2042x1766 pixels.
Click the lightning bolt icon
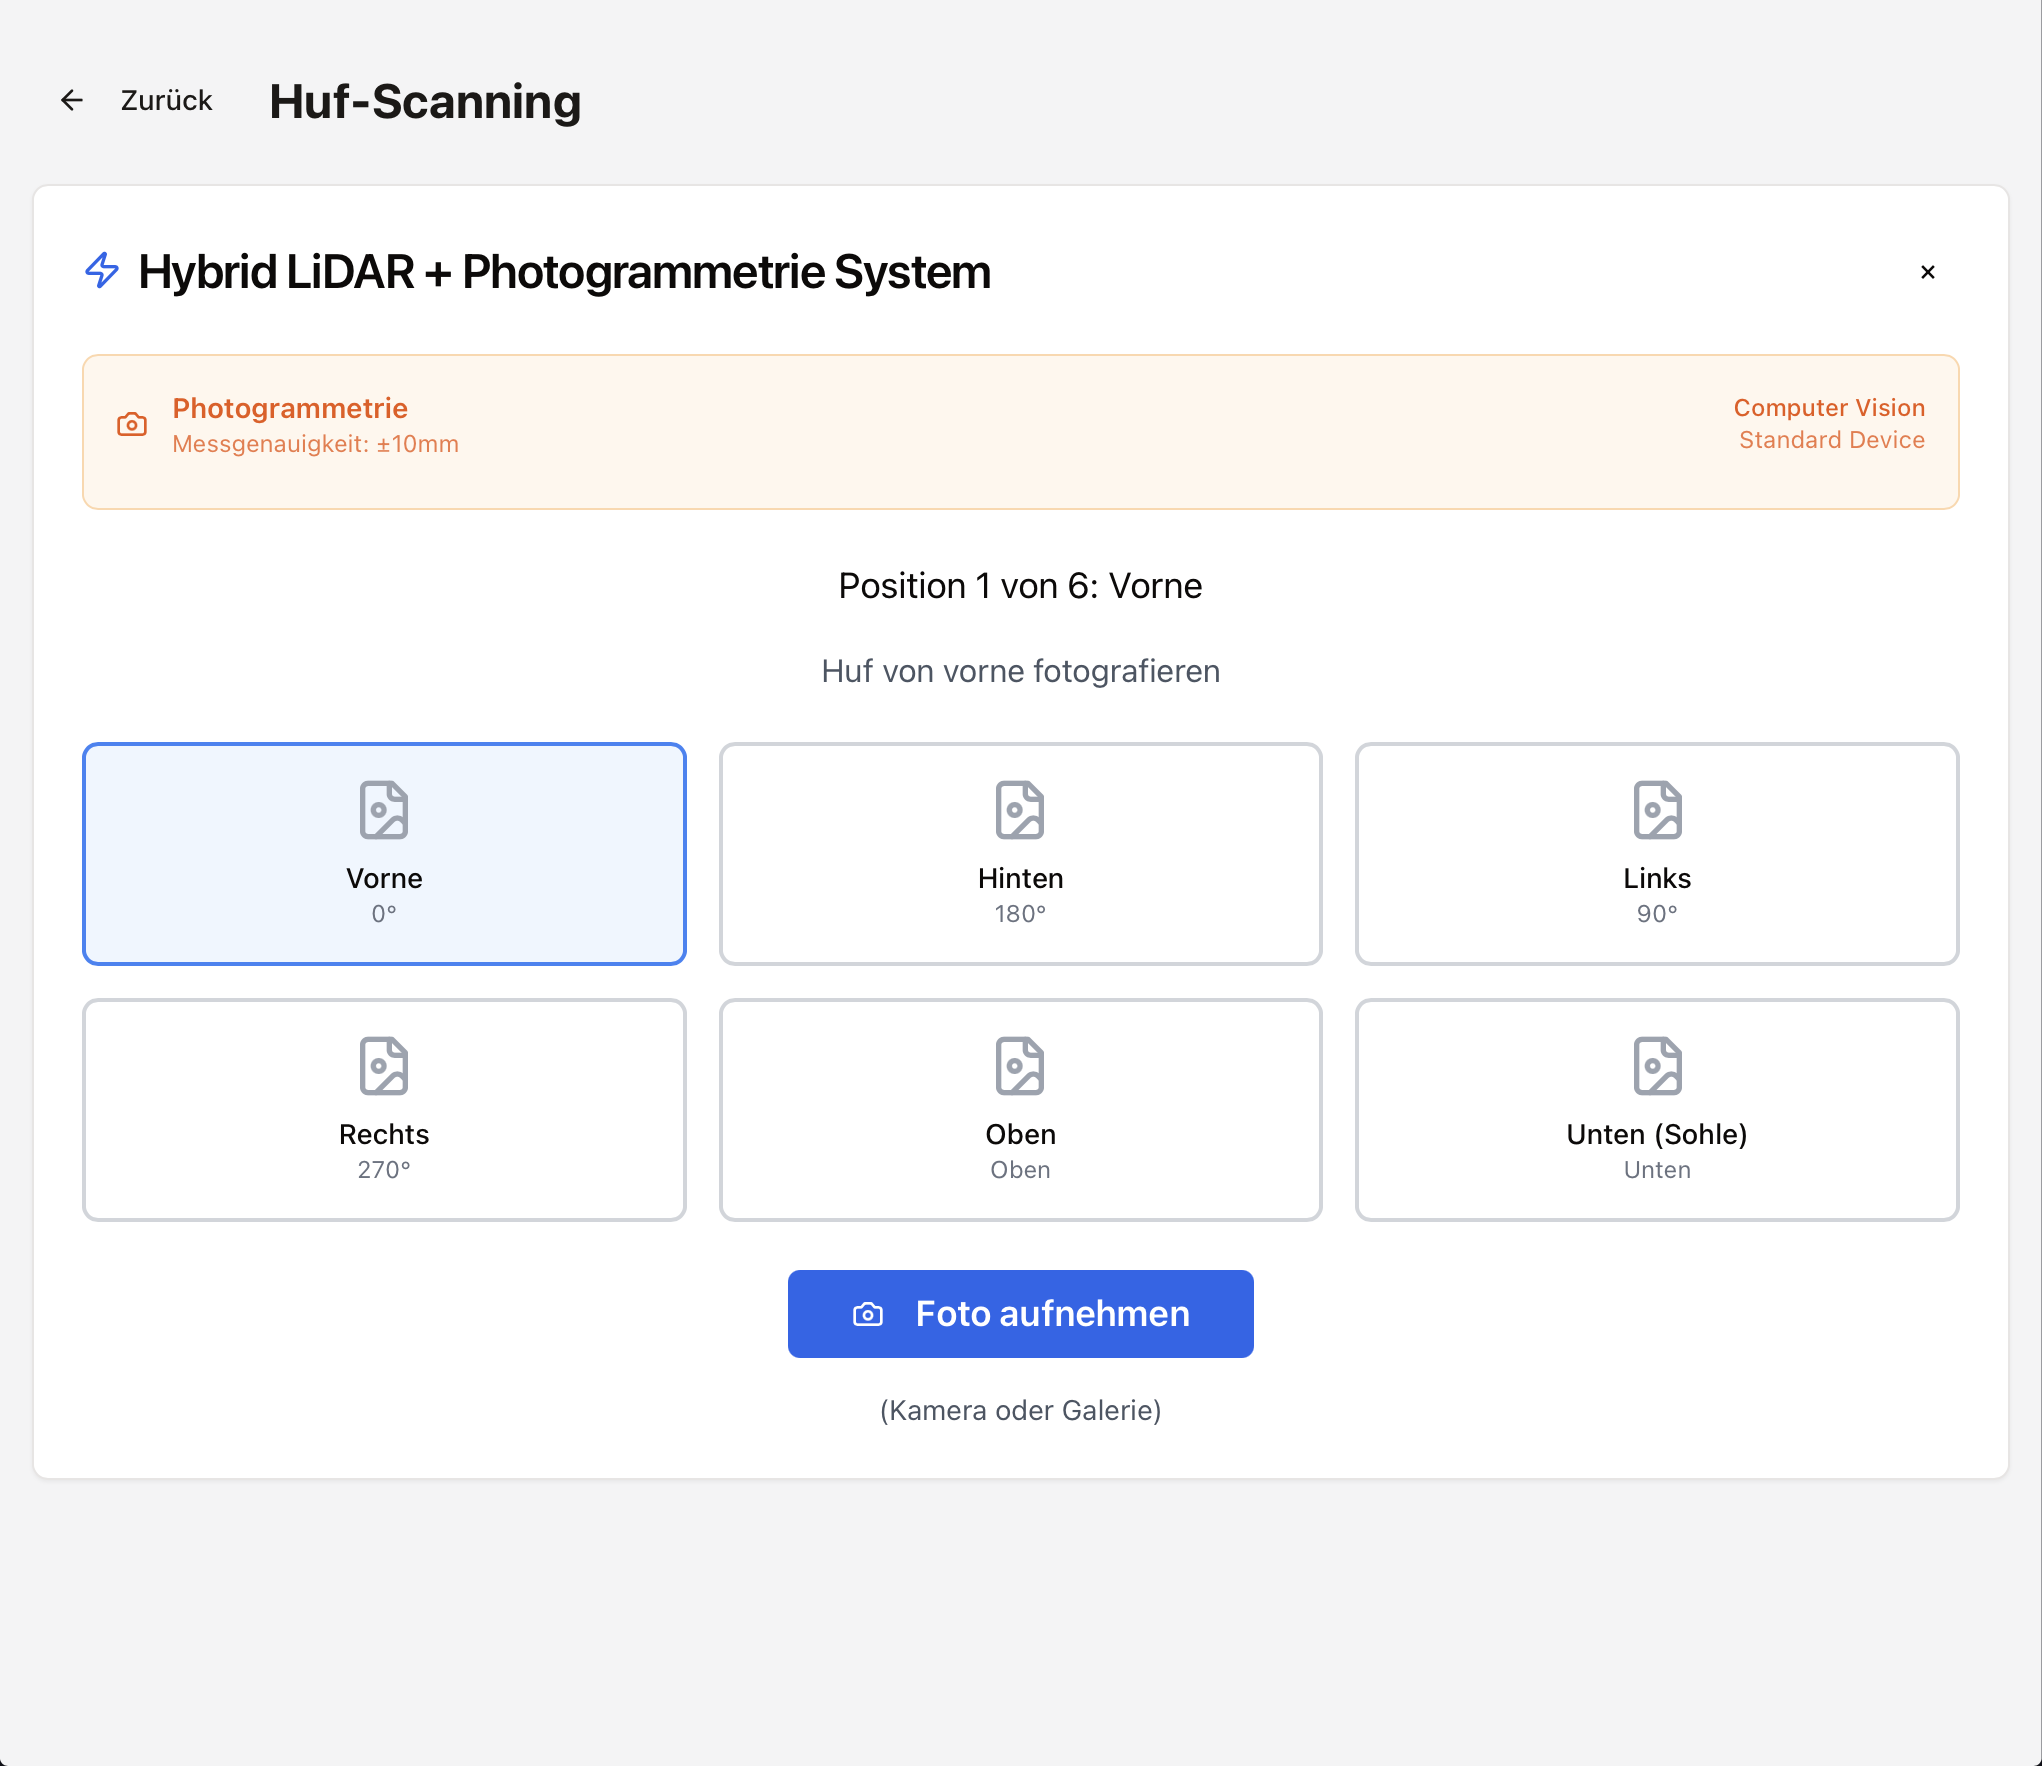102,271
